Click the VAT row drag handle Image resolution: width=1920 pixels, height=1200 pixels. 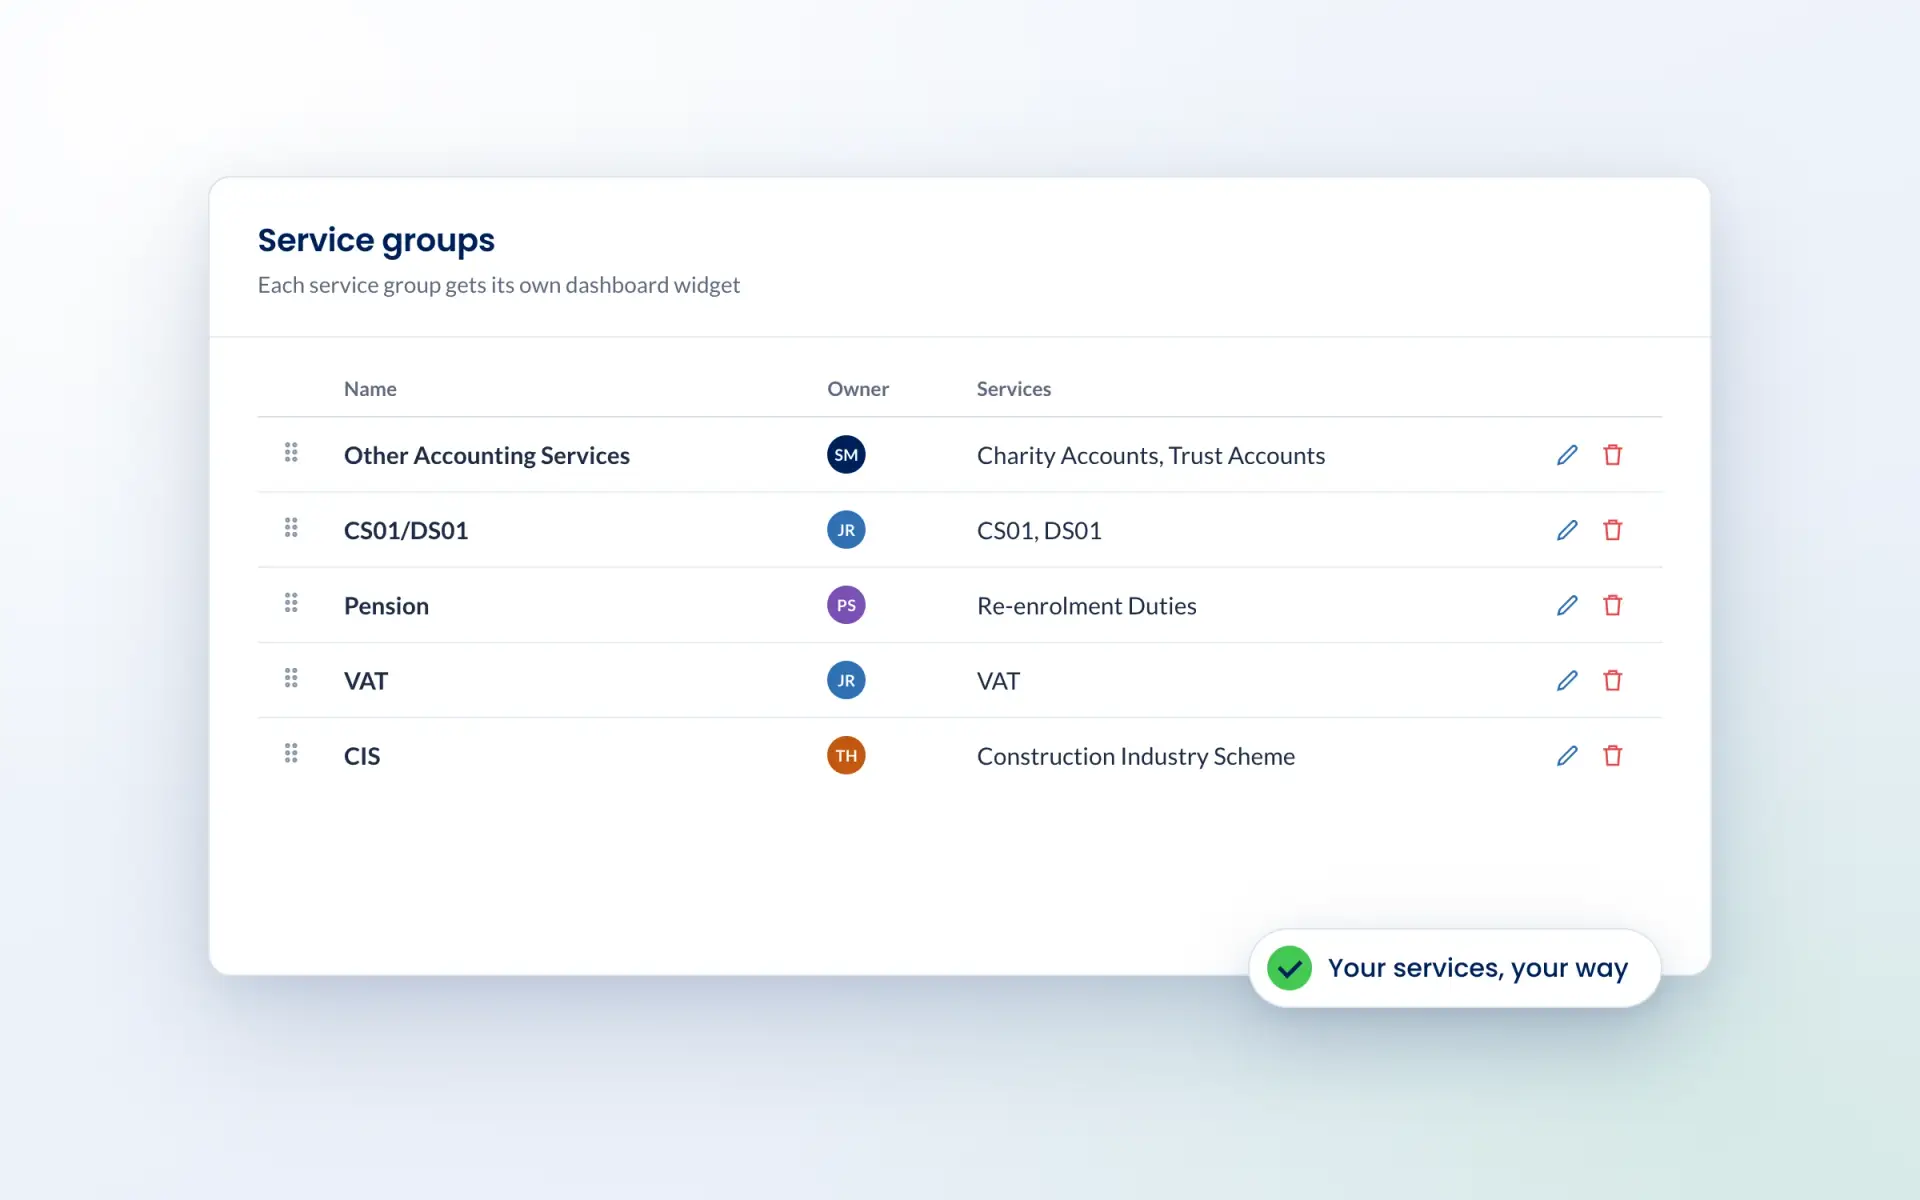point(291,678)
